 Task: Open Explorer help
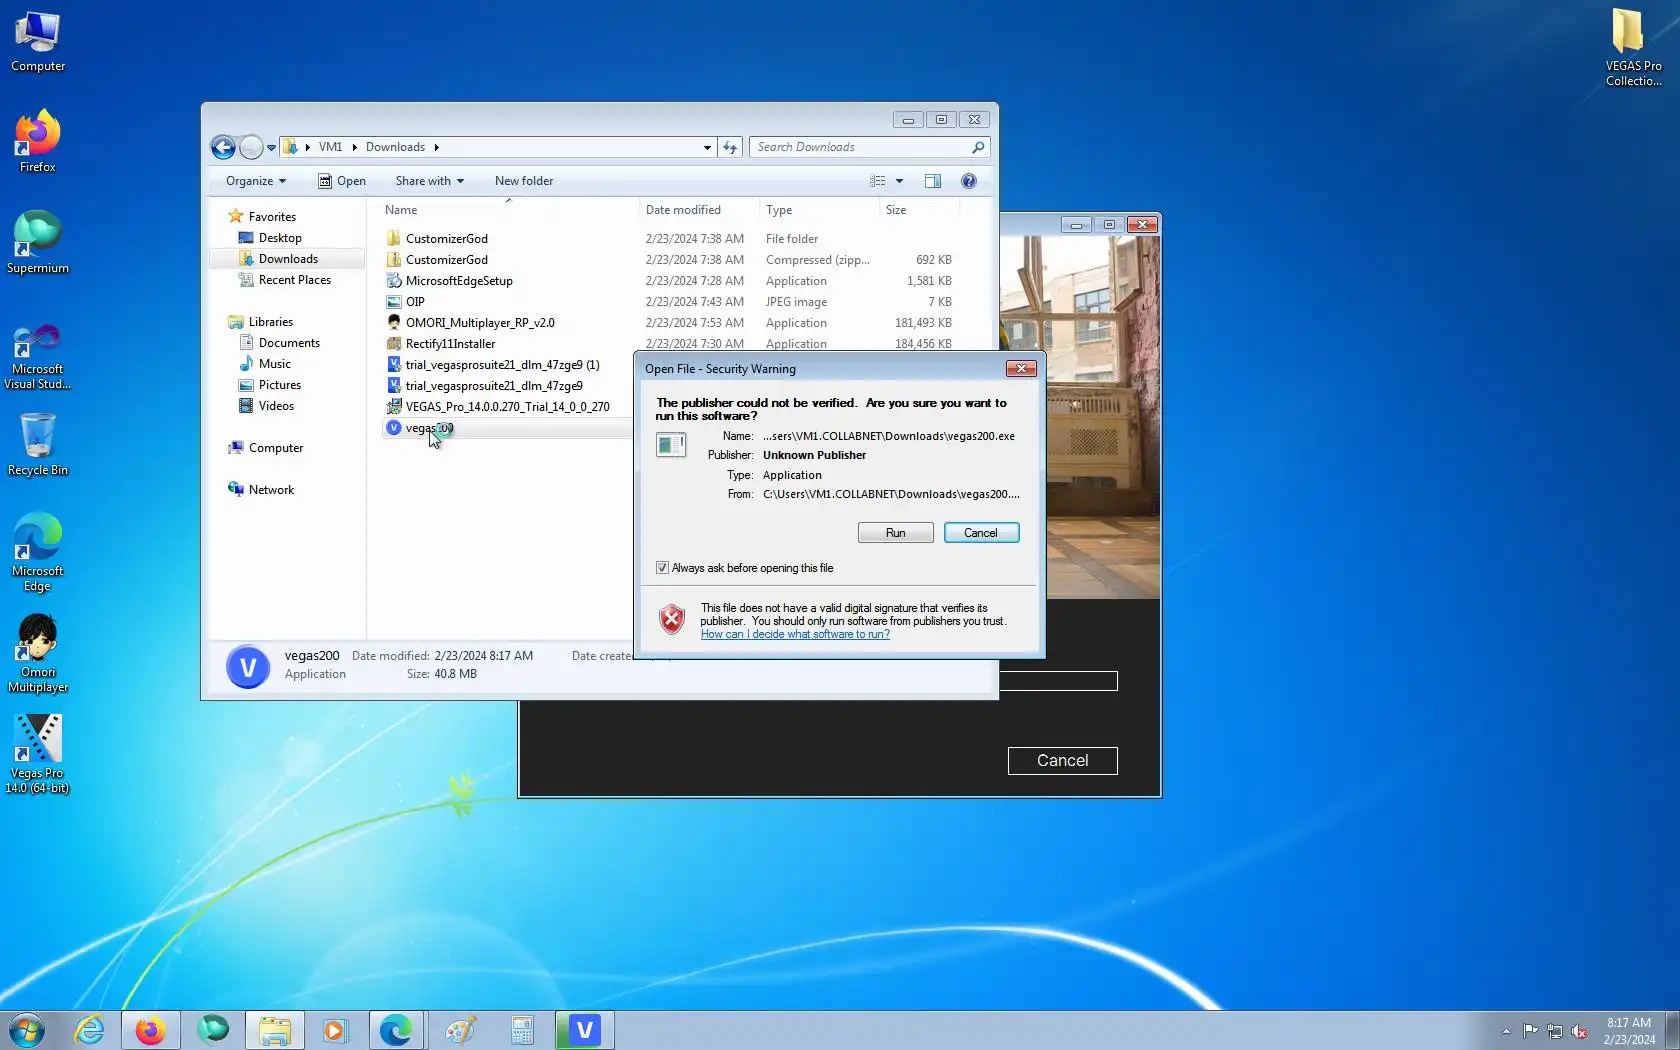pyautogui.click(x=968, y=181)
